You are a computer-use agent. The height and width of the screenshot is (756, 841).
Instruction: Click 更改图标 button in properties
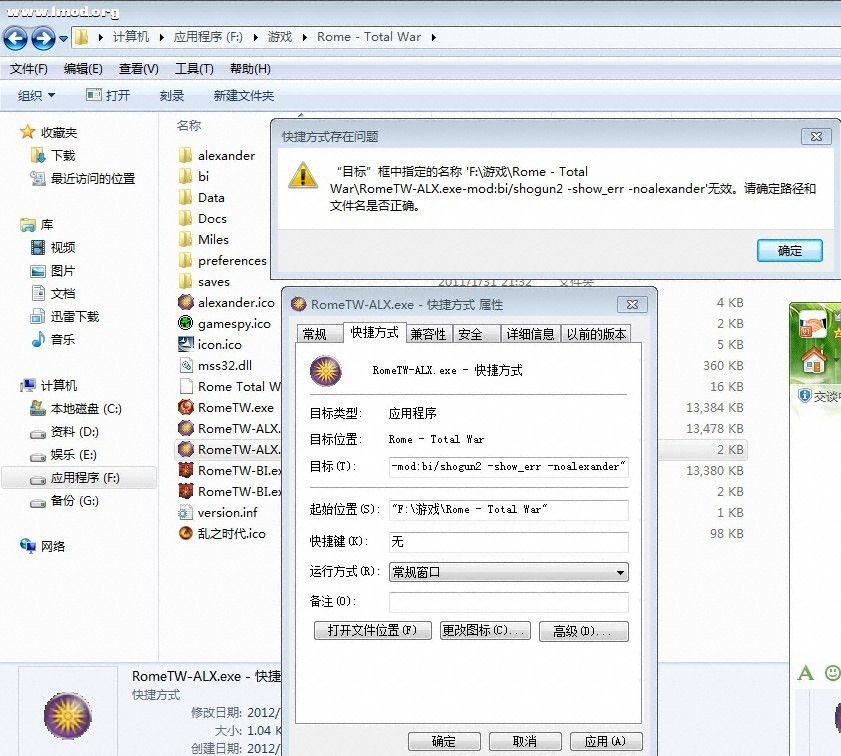pos(484,631)
